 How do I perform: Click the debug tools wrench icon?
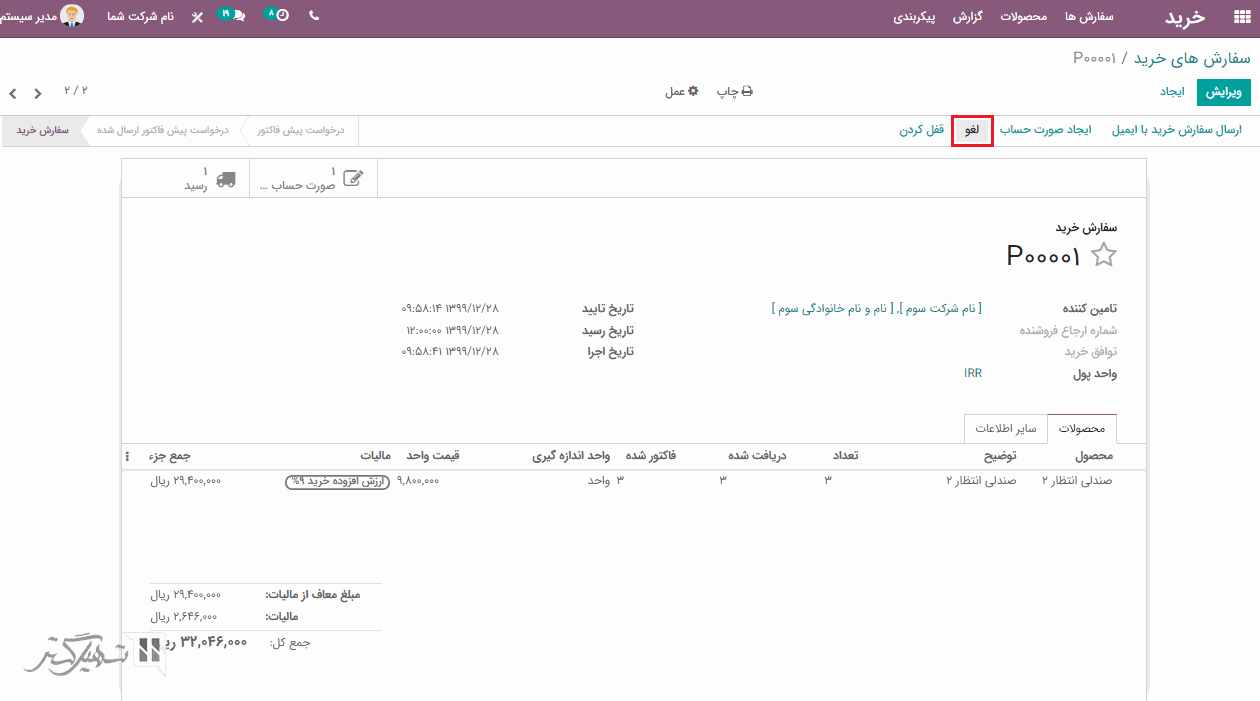pos(197,17)
